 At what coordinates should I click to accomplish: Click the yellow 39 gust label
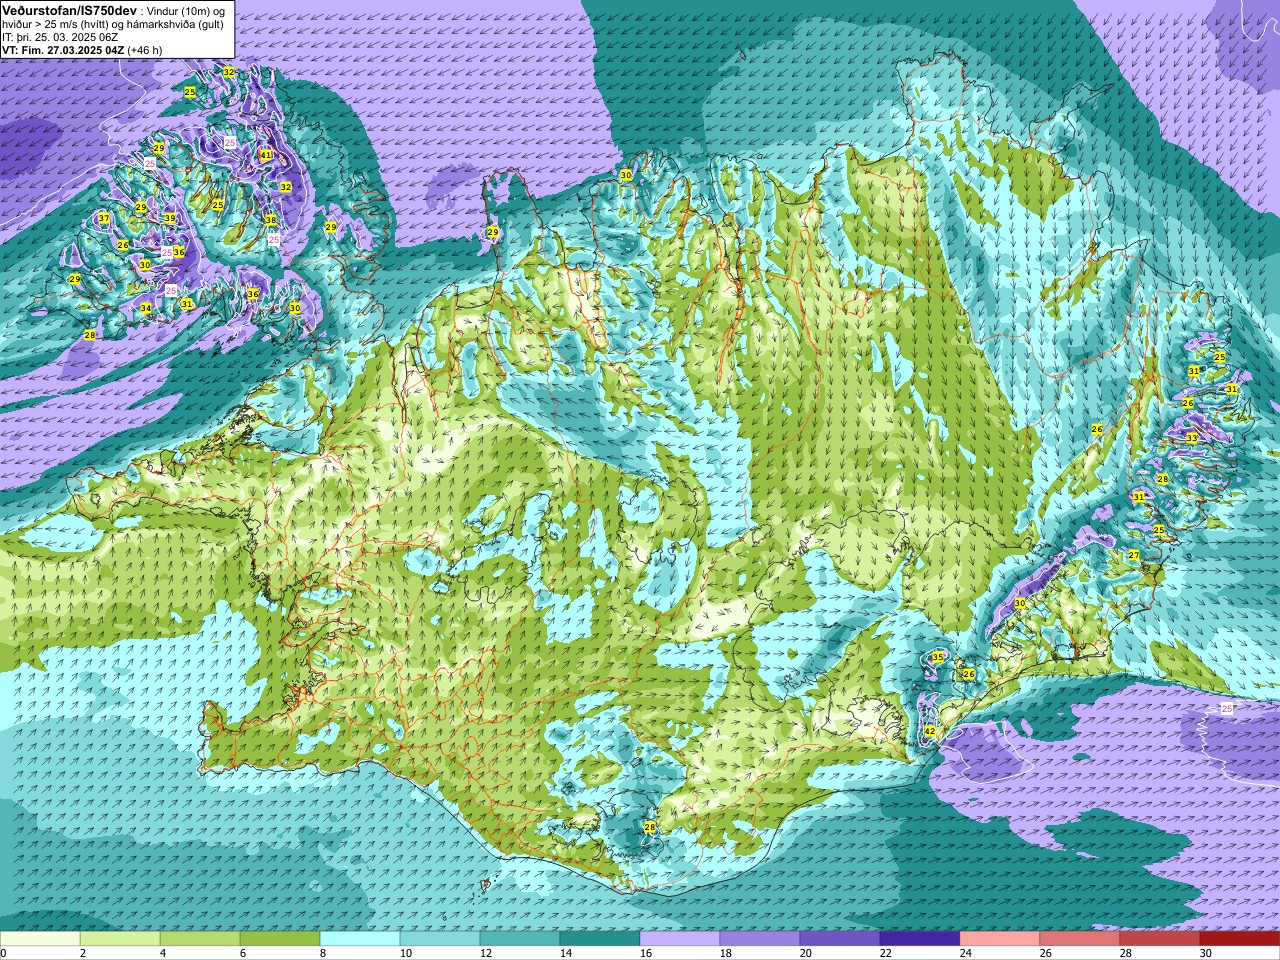(x=170, y=218)
